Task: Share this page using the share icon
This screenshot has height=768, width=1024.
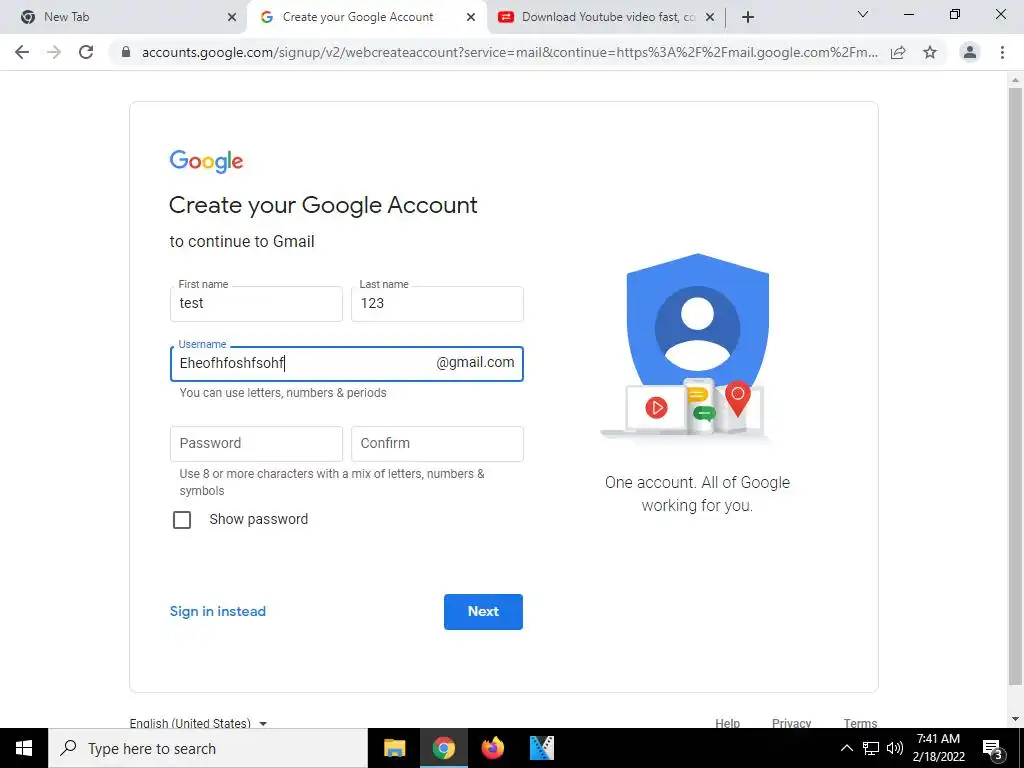Action: coord(898,52)
